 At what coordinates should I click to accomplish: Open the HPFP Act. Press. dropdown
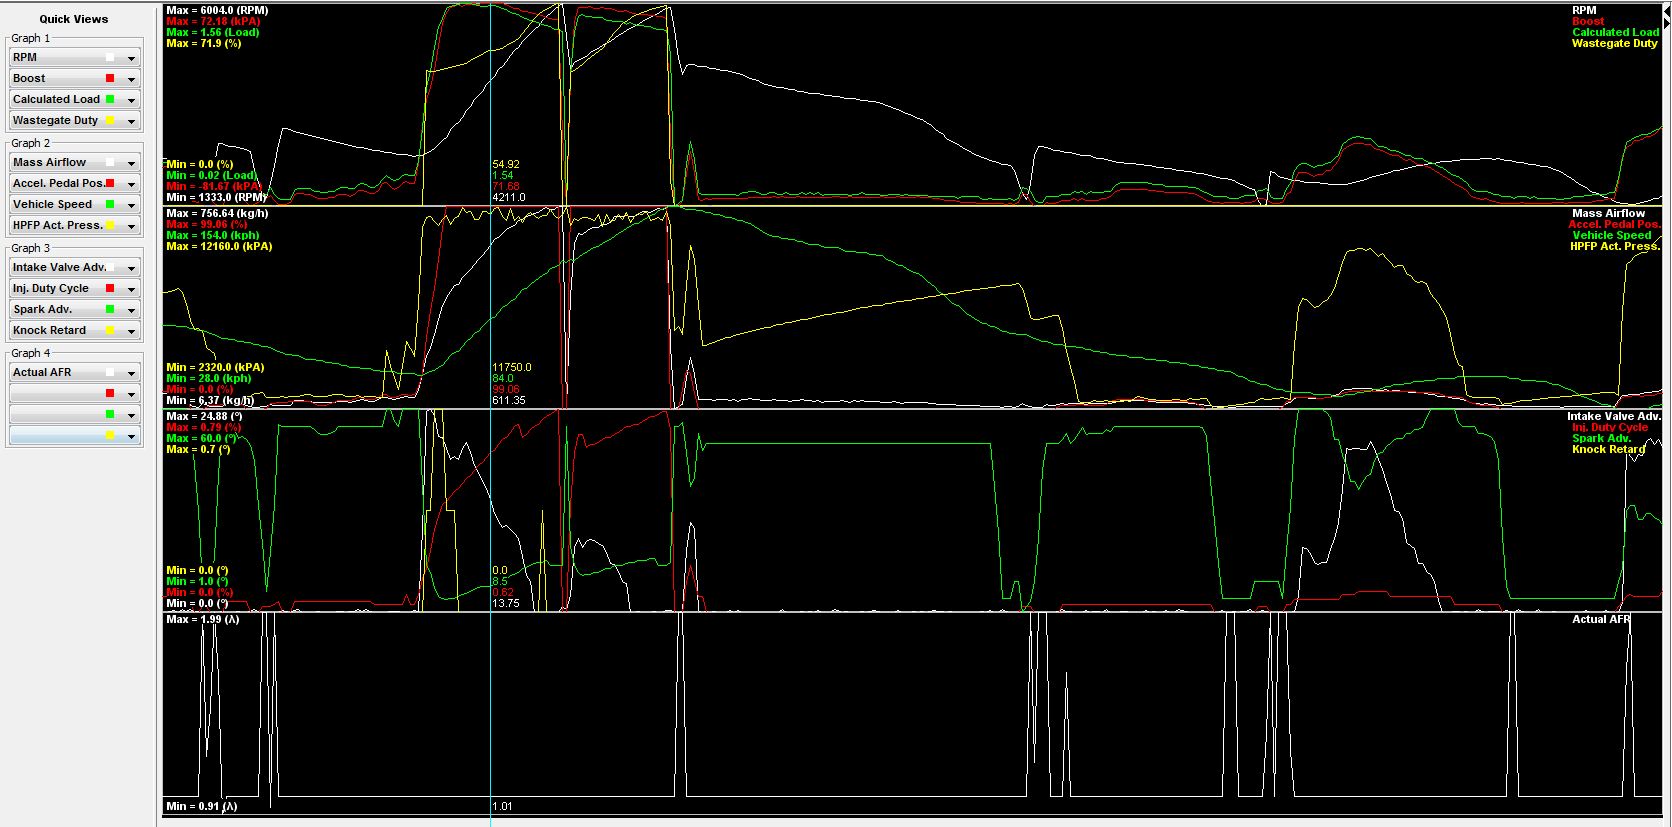[x=131, y=226]
